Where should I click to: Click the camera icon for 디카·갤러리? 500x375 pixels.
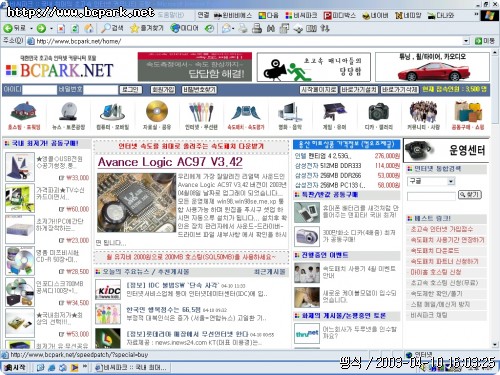coord(379,112)
